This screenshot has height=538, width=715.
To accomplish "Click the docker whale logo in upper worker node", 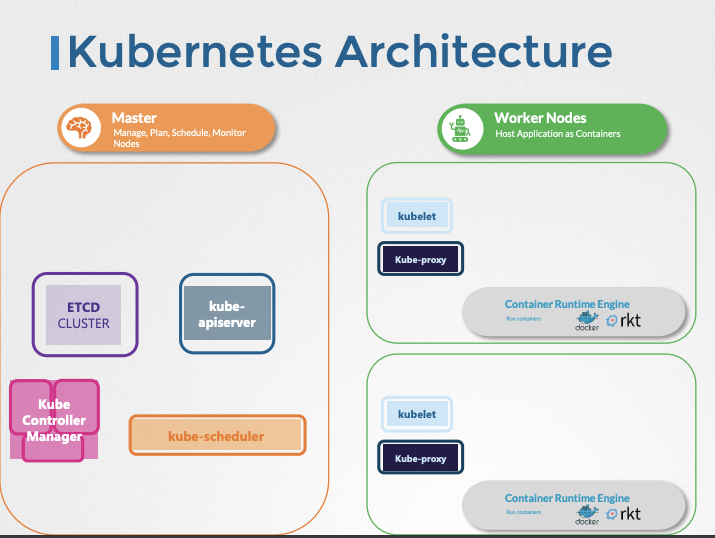I will (x=587, y=321).
